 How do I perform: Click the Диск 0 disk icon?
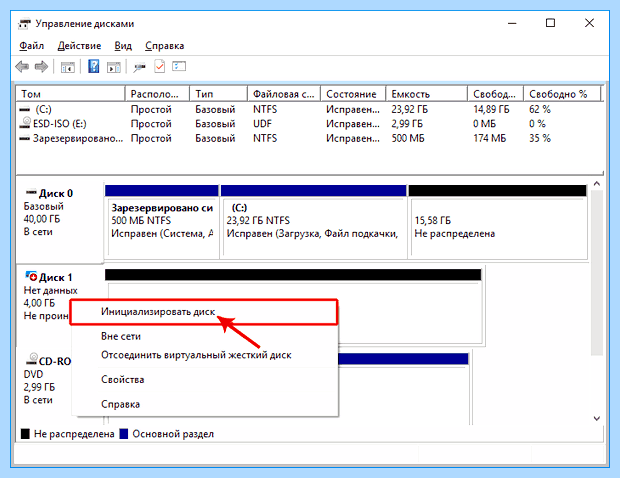(x=31, y=193)
